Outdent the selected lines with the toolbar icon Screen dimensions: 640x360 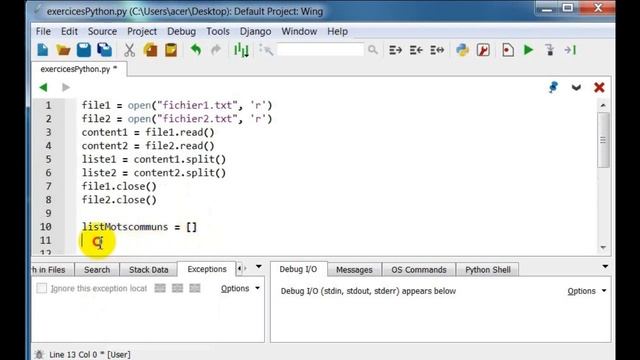pyautogui.click(x=416, y=50)
